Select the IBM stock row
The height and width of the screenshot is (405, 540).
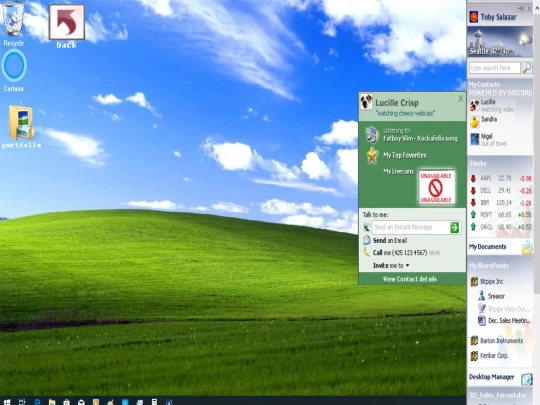pos(501,203)
